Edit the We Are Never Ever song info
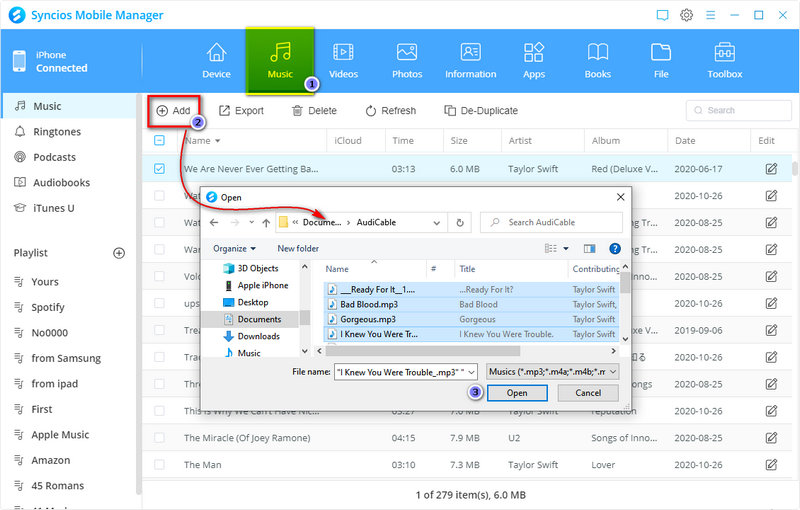Screen dimensions: 800x510 pos(771,168)
